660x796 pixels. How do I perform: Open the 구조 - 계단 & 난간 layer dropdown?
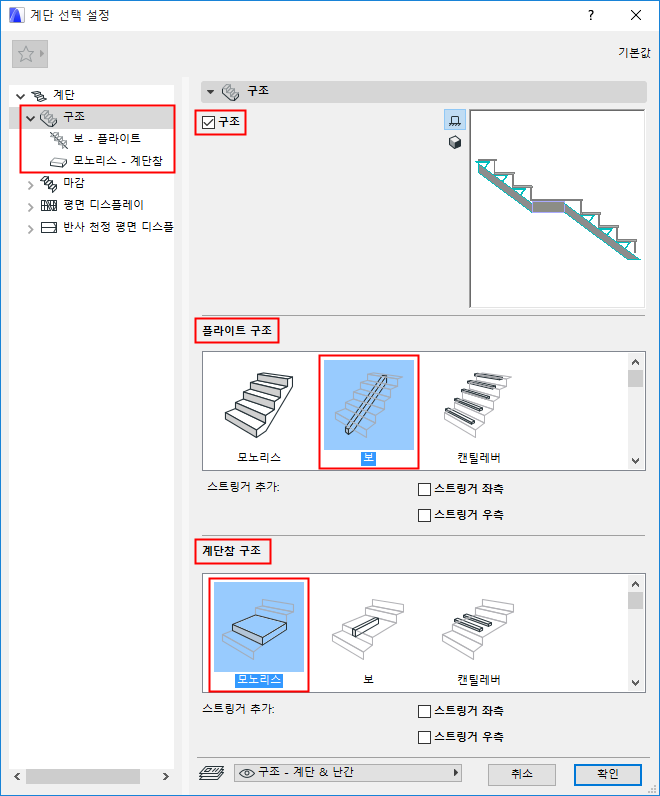click(x=347, y=773)
